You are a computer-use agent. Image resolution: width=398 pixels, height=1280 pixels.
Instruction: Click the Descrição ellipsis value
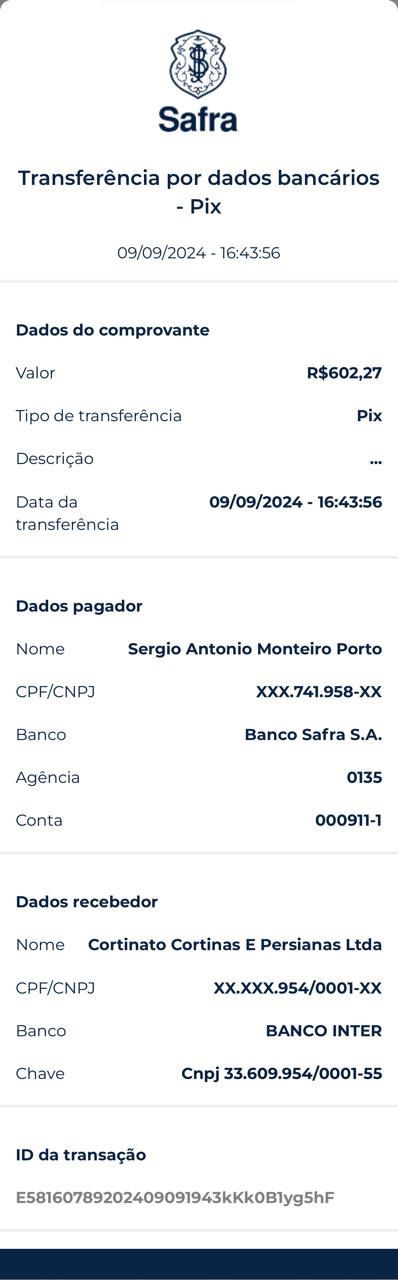pos(375,460)
